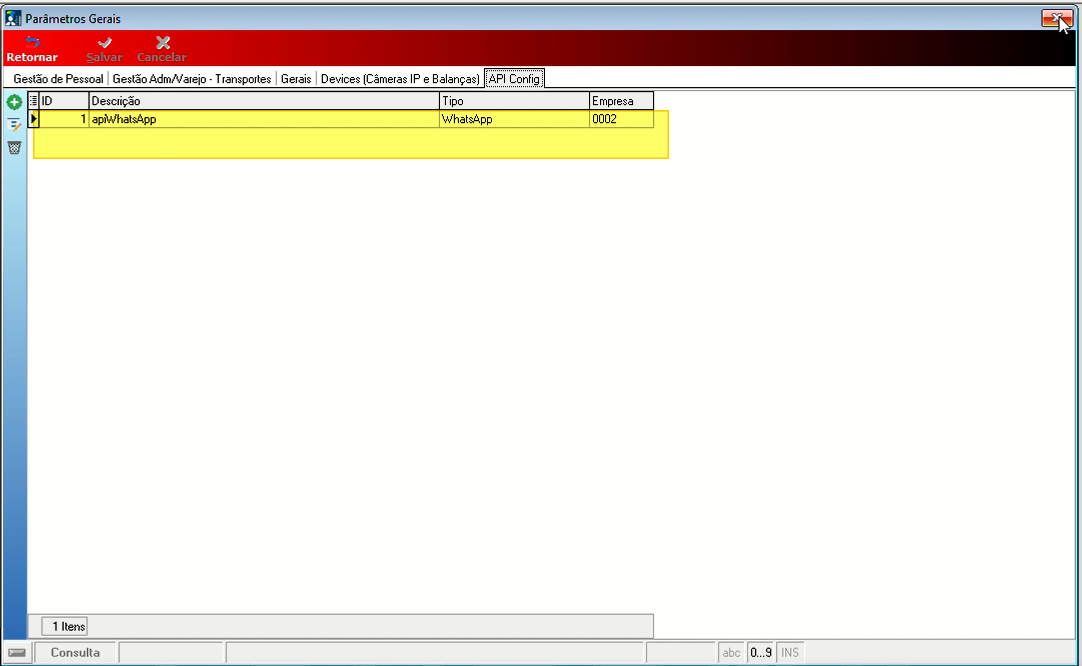Select the apiWhatsApp description cell
Image resolution: width=1082 pixels, height=666 pixels.
click(x=264, y=119)
